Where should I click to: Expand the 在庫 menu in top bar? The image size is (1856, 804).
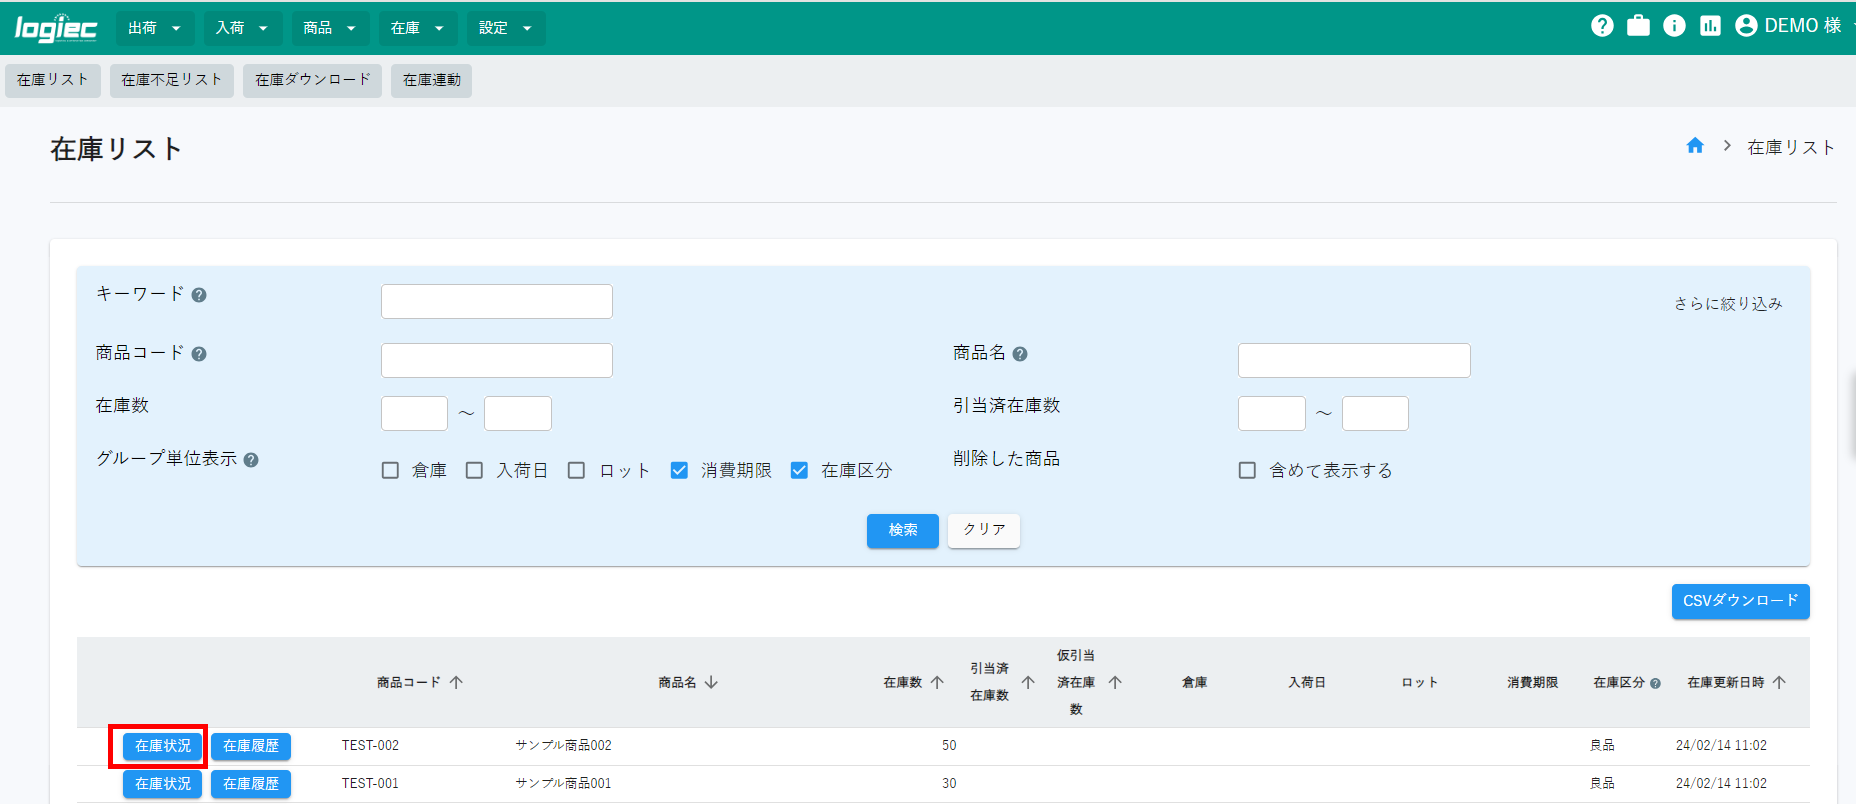(417, 28)
